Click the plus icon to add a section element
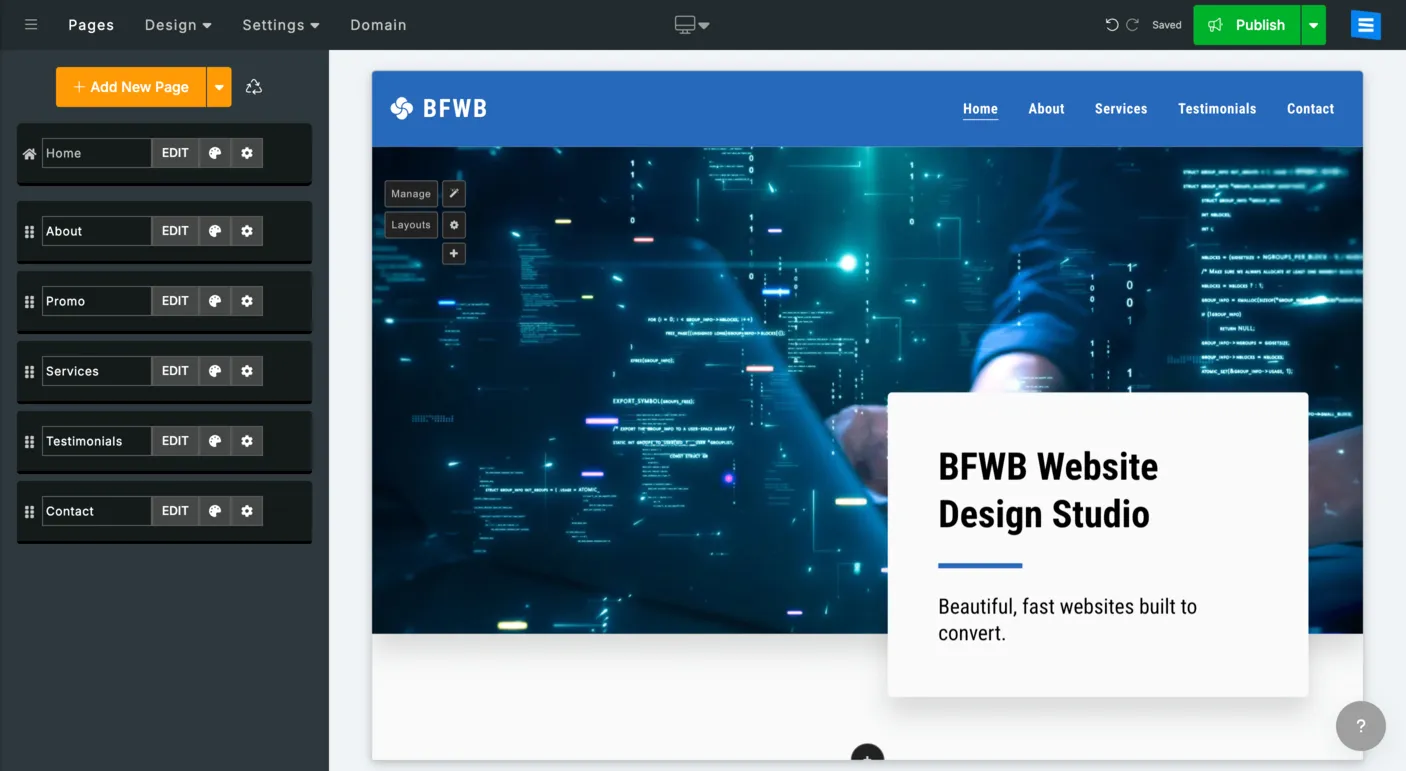The height and width of the screenshot is (771, 1406). pyautogui.click(x=453, y=253)
